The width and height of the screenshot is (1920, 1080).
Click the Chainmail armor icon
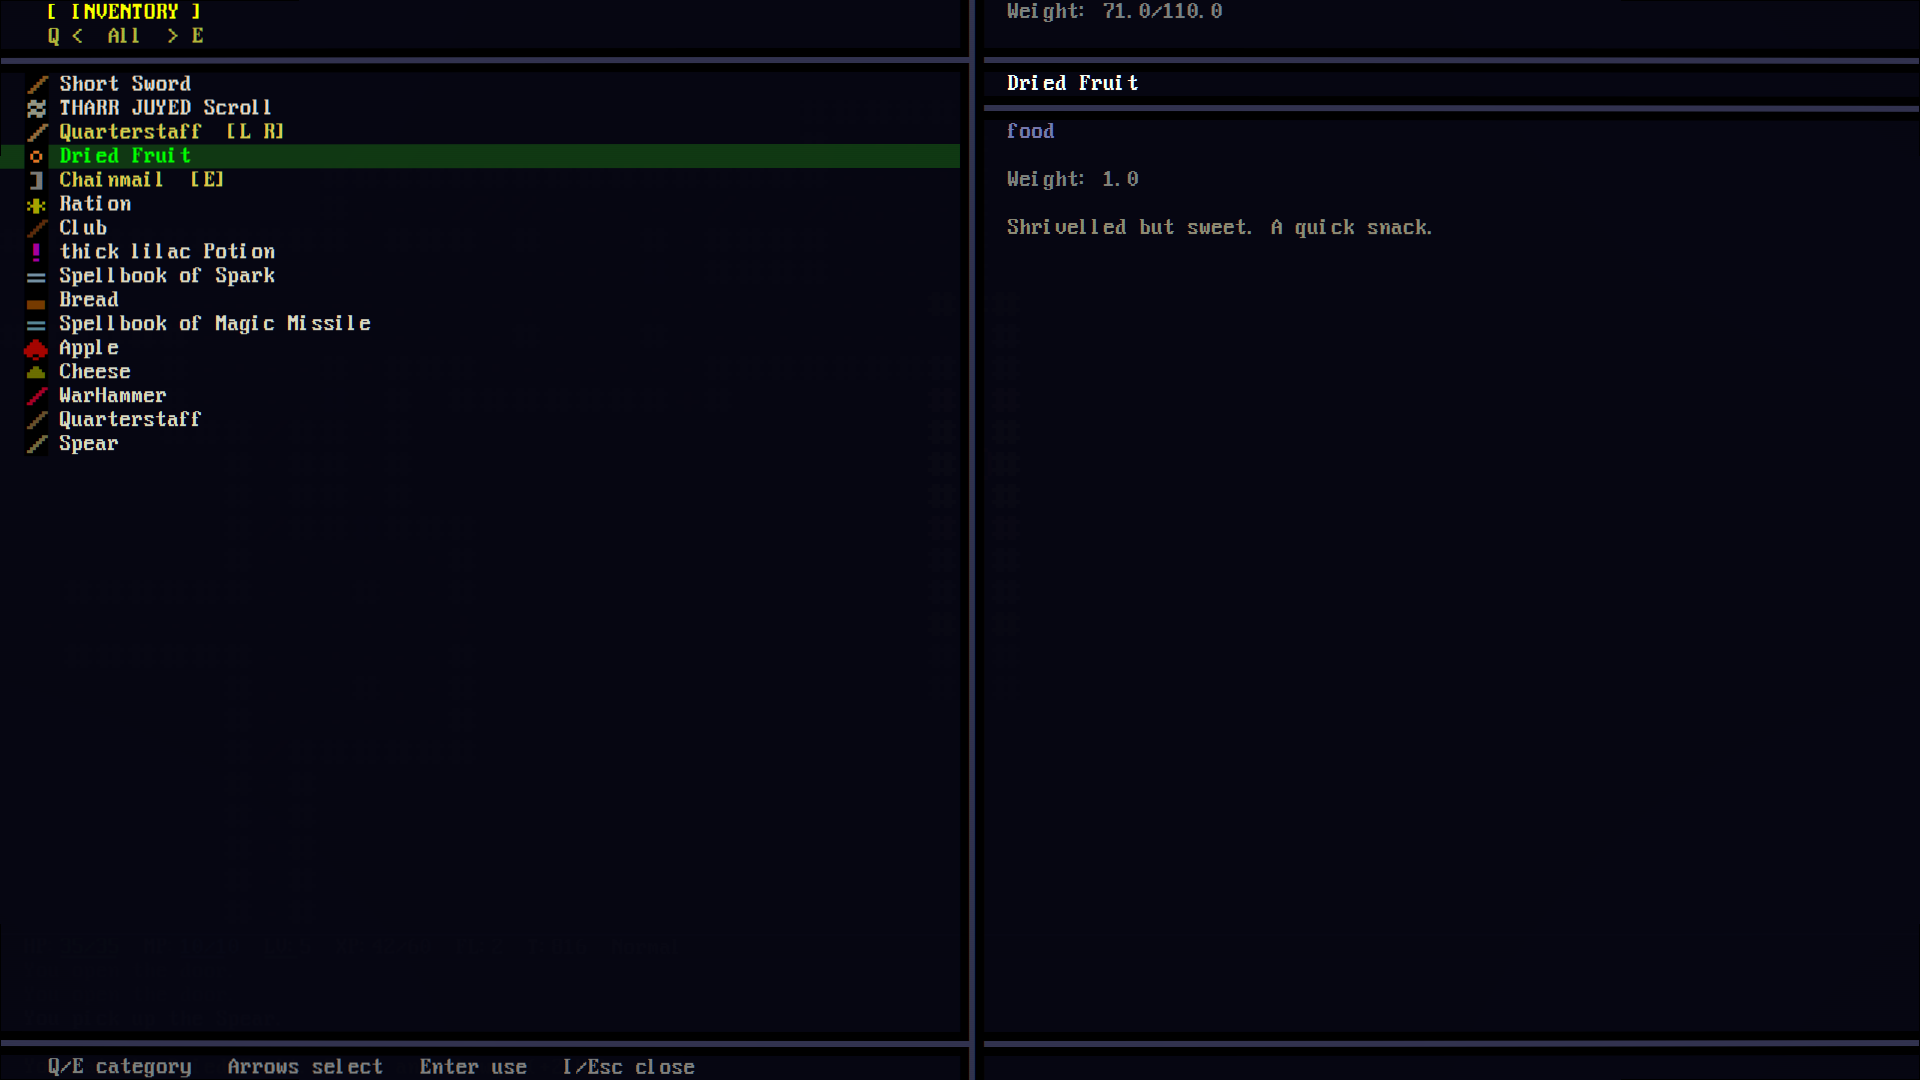point(37,180)
